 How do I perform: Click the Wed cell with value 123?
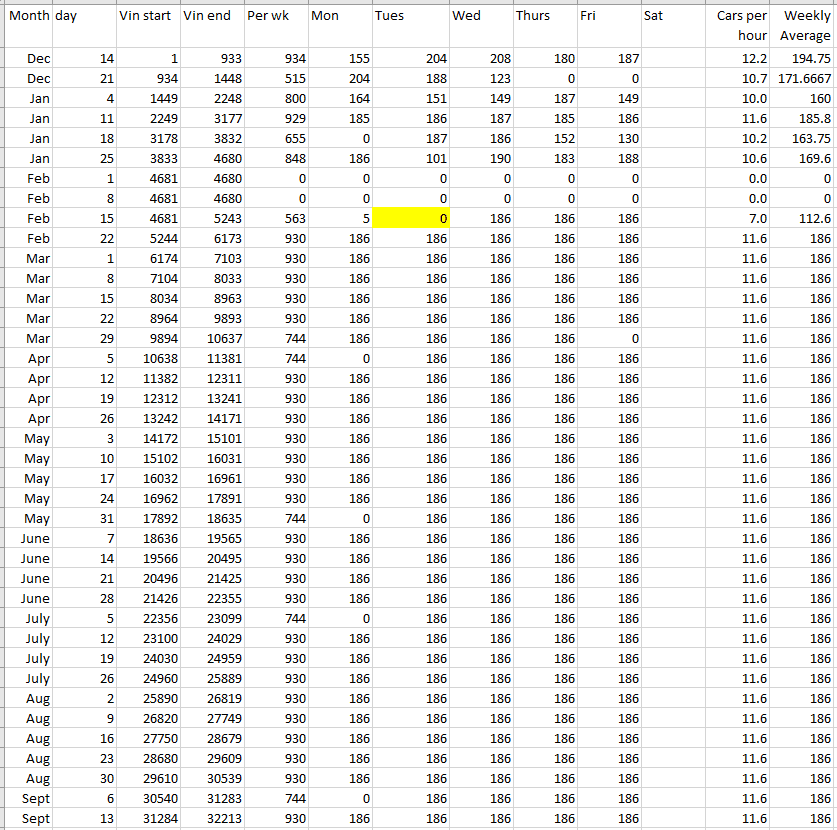coord(481,78)
